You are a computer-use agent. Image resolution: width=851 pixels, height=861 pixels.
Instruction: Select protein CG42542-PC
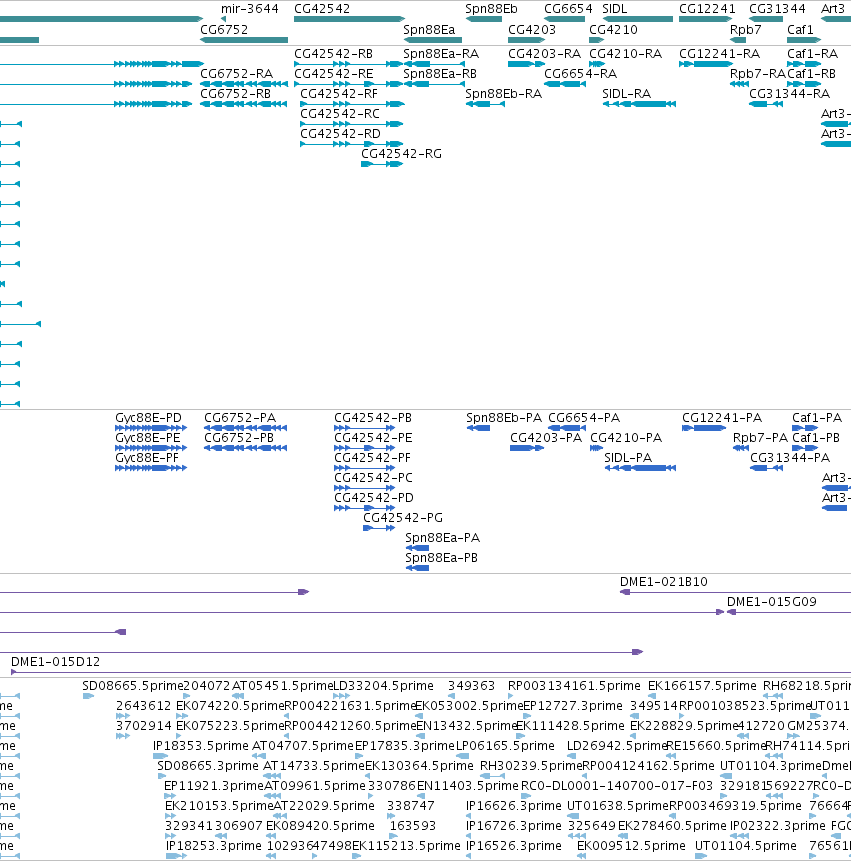[x=373, y=478]
